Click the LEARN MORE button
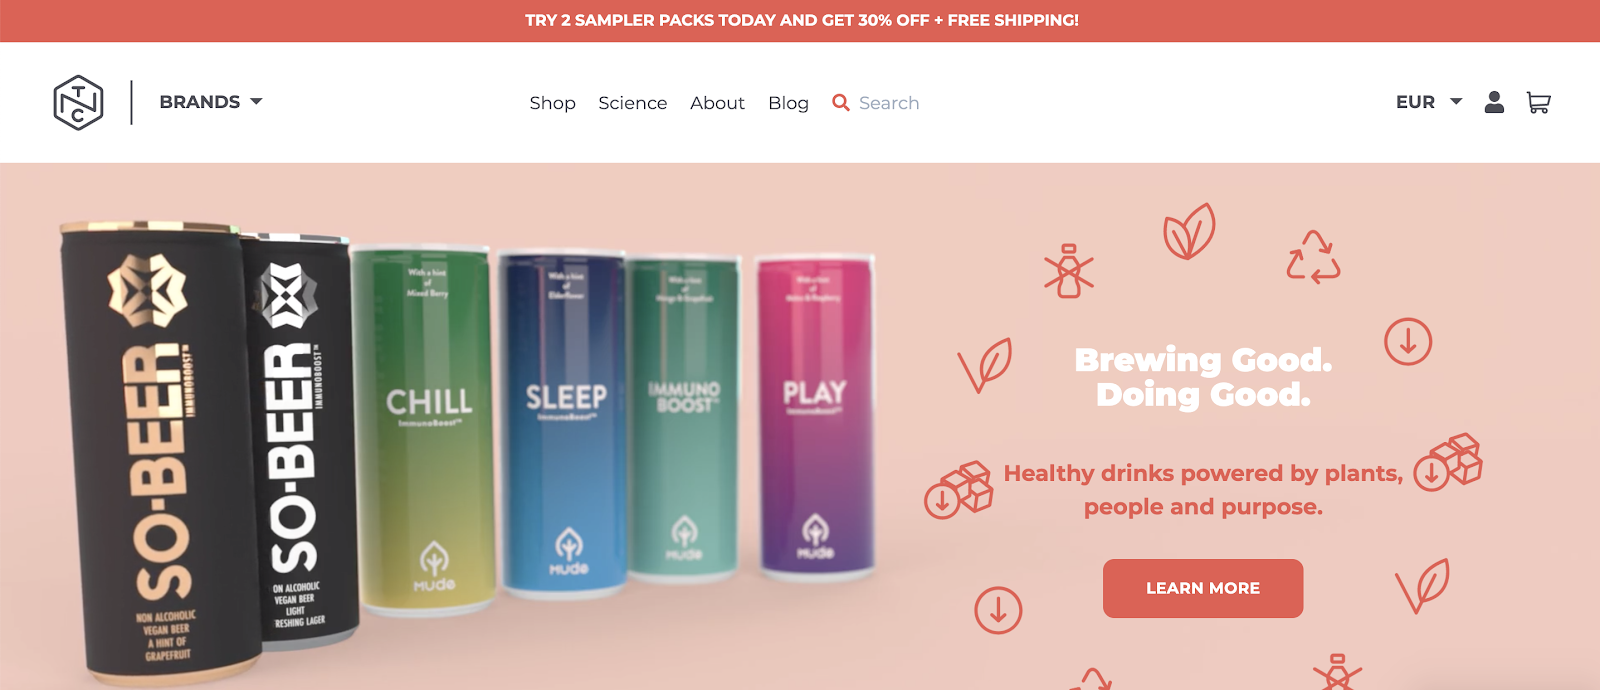Screen dimensions: 1600x690 1203,588
